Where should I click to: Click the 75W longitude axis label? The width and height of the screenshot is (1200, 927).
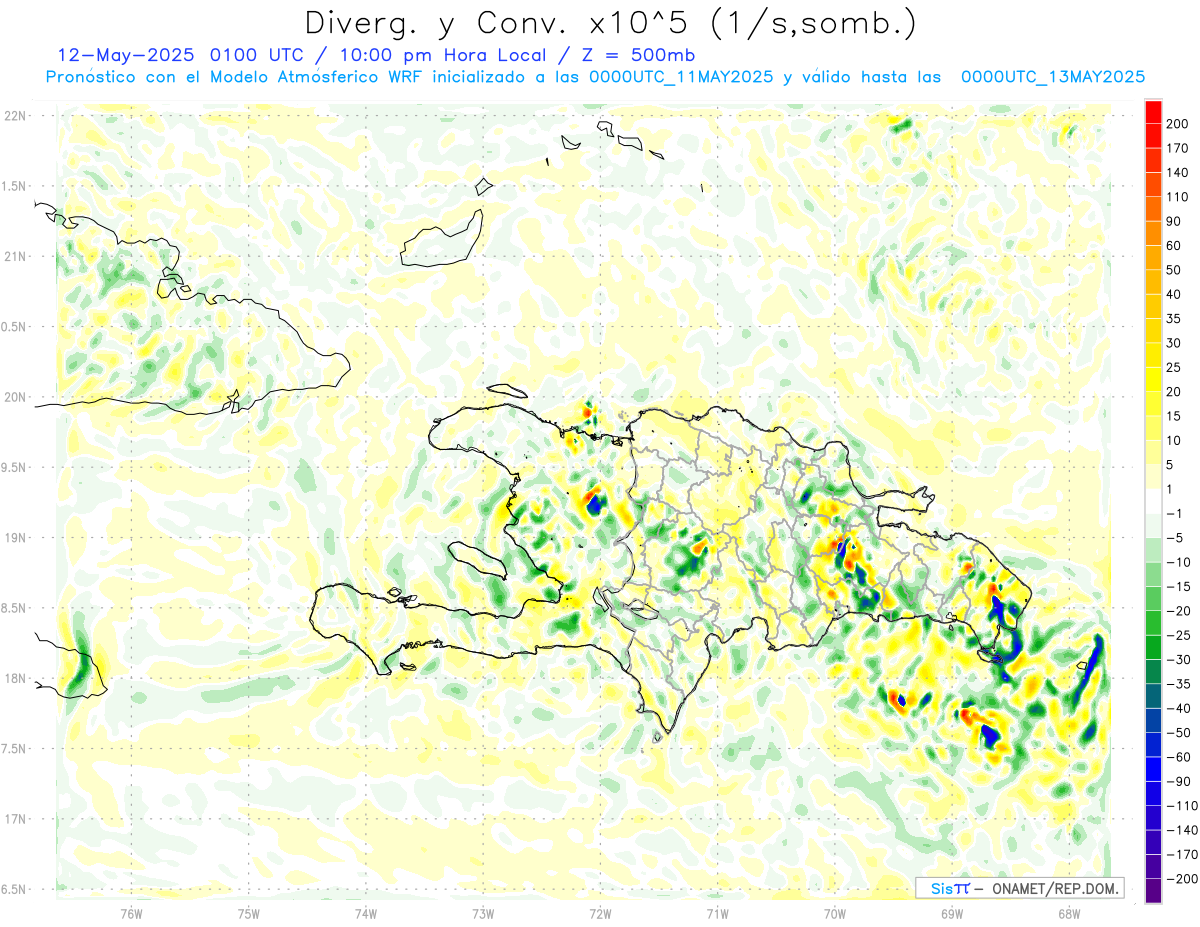[248, 913]
